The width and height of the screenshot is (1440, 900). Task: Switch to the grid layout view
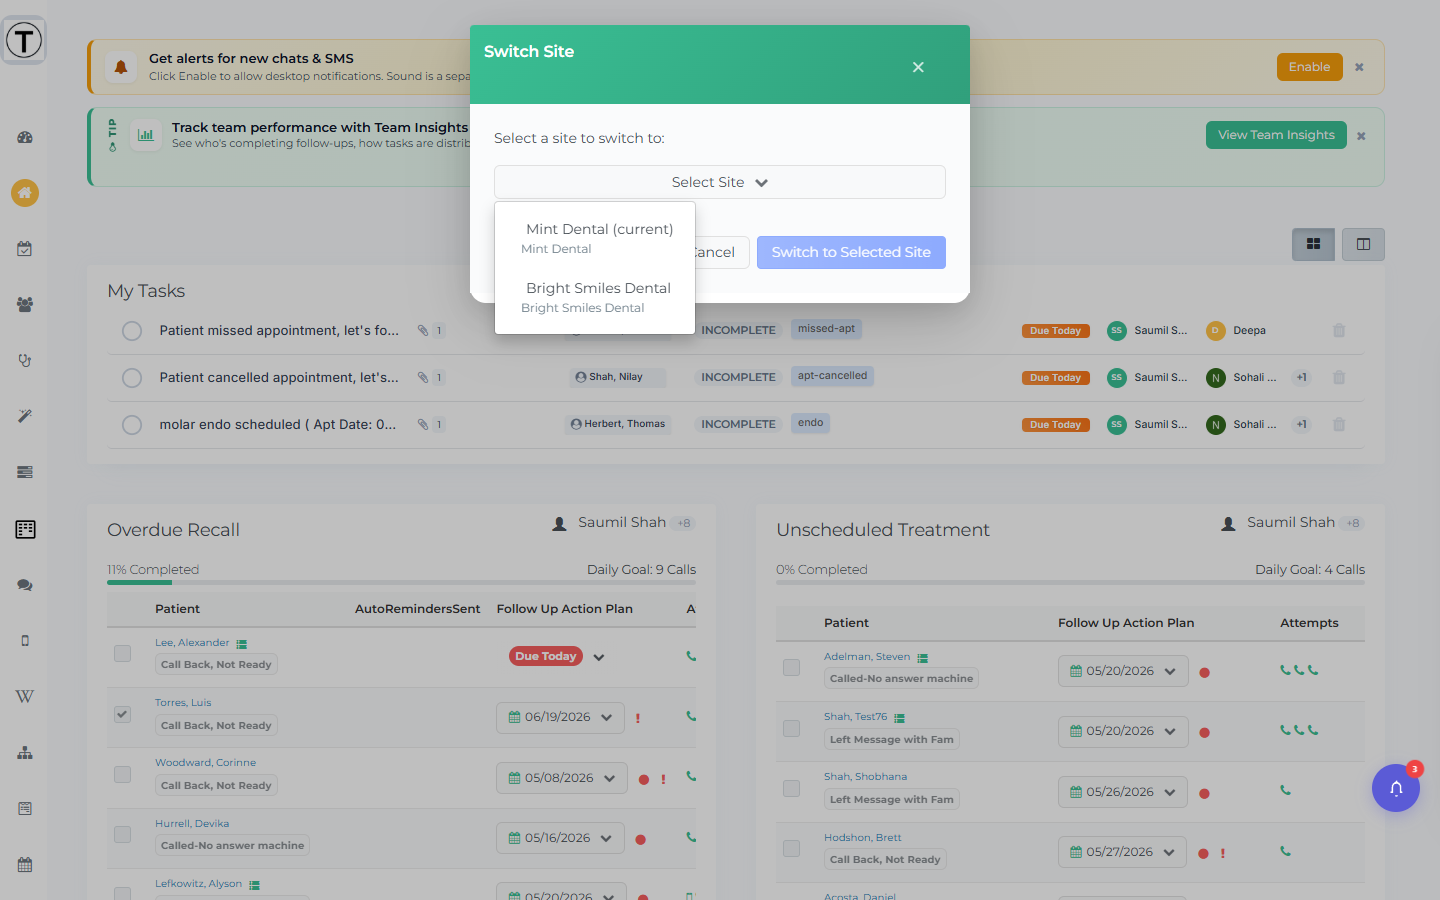click(1313, 244)
